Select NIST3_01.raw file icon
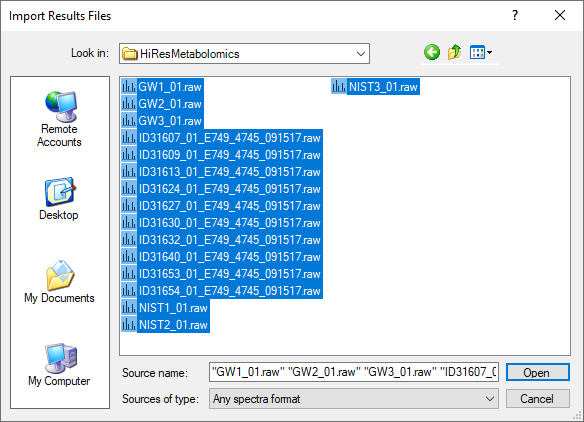The height and width of the screenshot is (422, 584). point(339,87)
